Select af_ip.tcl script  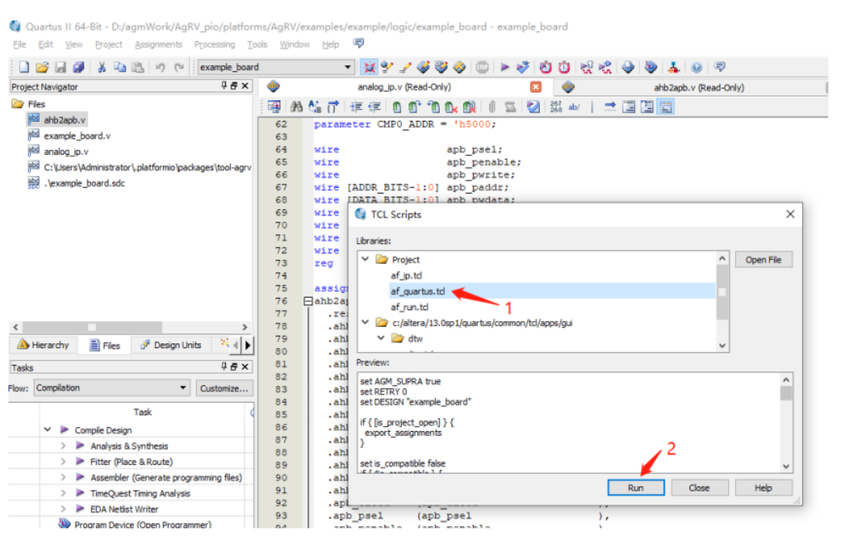pyautogui.click(x=406, y=275)
